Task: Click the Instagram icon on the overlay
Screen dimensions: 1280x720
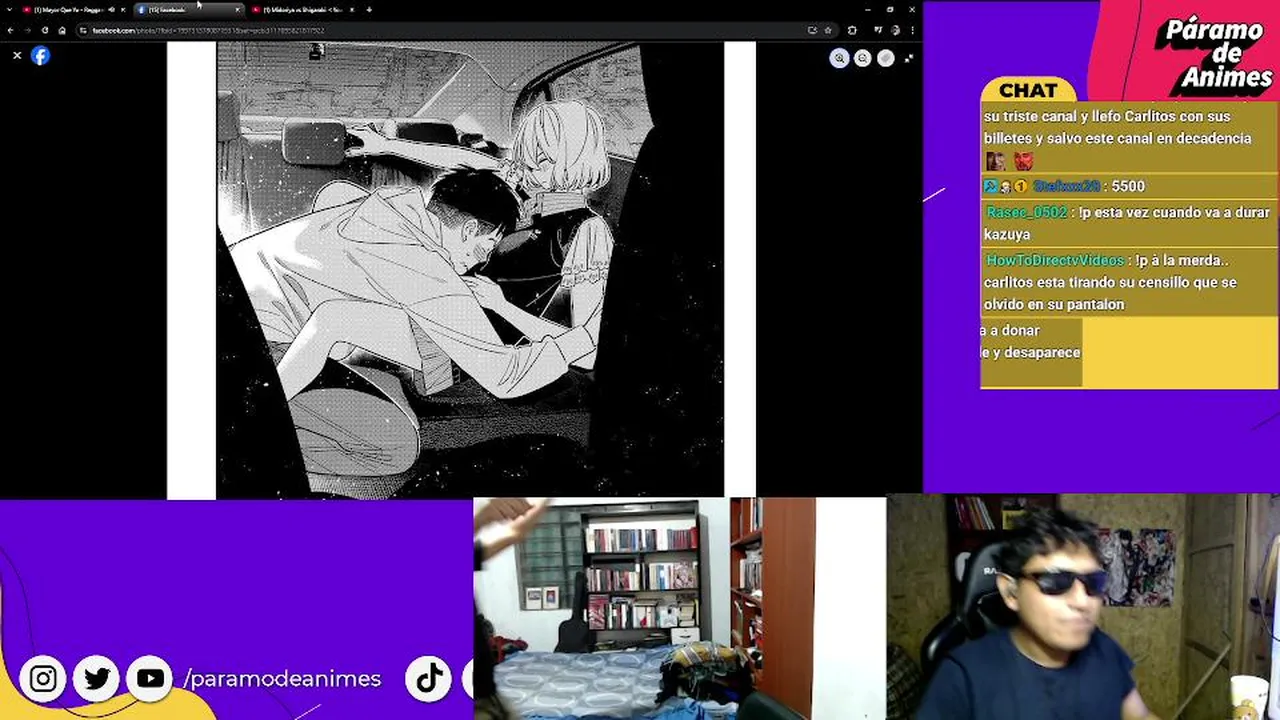Action: click(x=43, y=679)
